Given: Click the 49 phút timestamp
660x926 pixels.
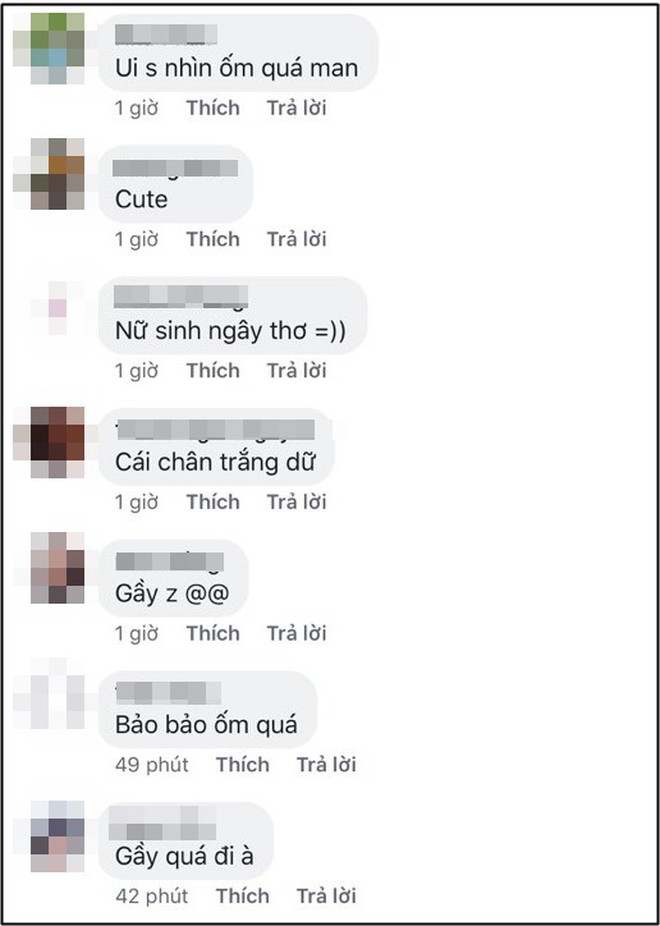Looking at the screenshot, I should pos(152,764).
